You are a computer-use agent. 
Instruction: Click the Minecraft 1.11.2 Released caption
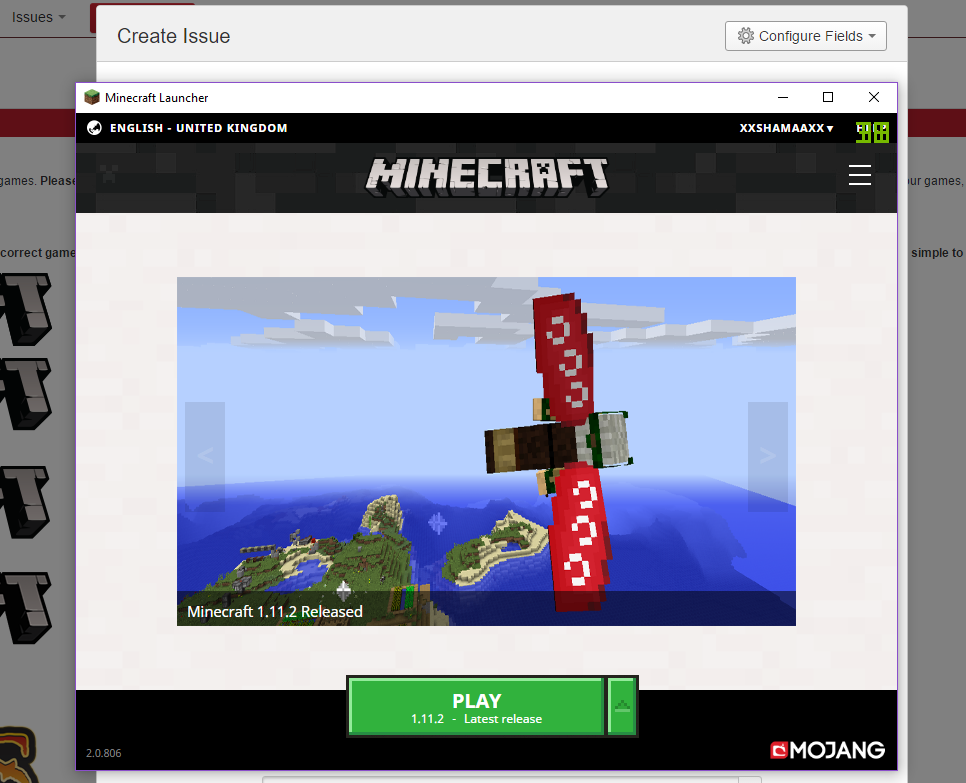click(275, 612)
